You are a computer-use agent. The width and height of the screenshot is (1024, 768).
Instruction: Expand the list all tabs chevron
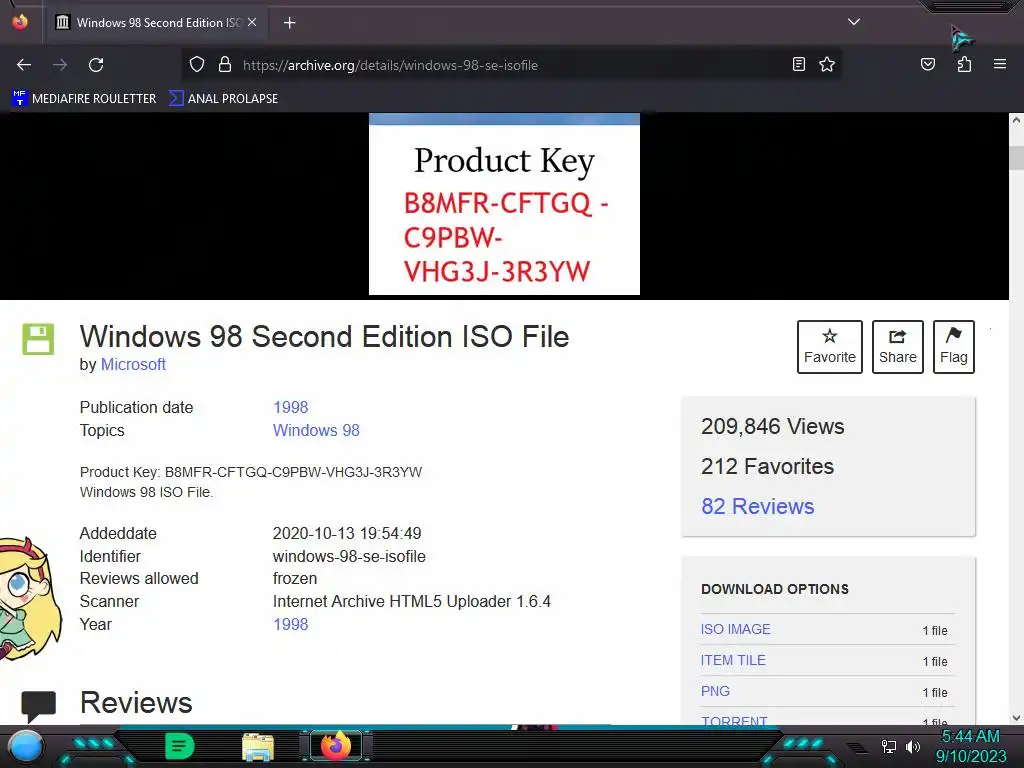(x=854, y=22)
